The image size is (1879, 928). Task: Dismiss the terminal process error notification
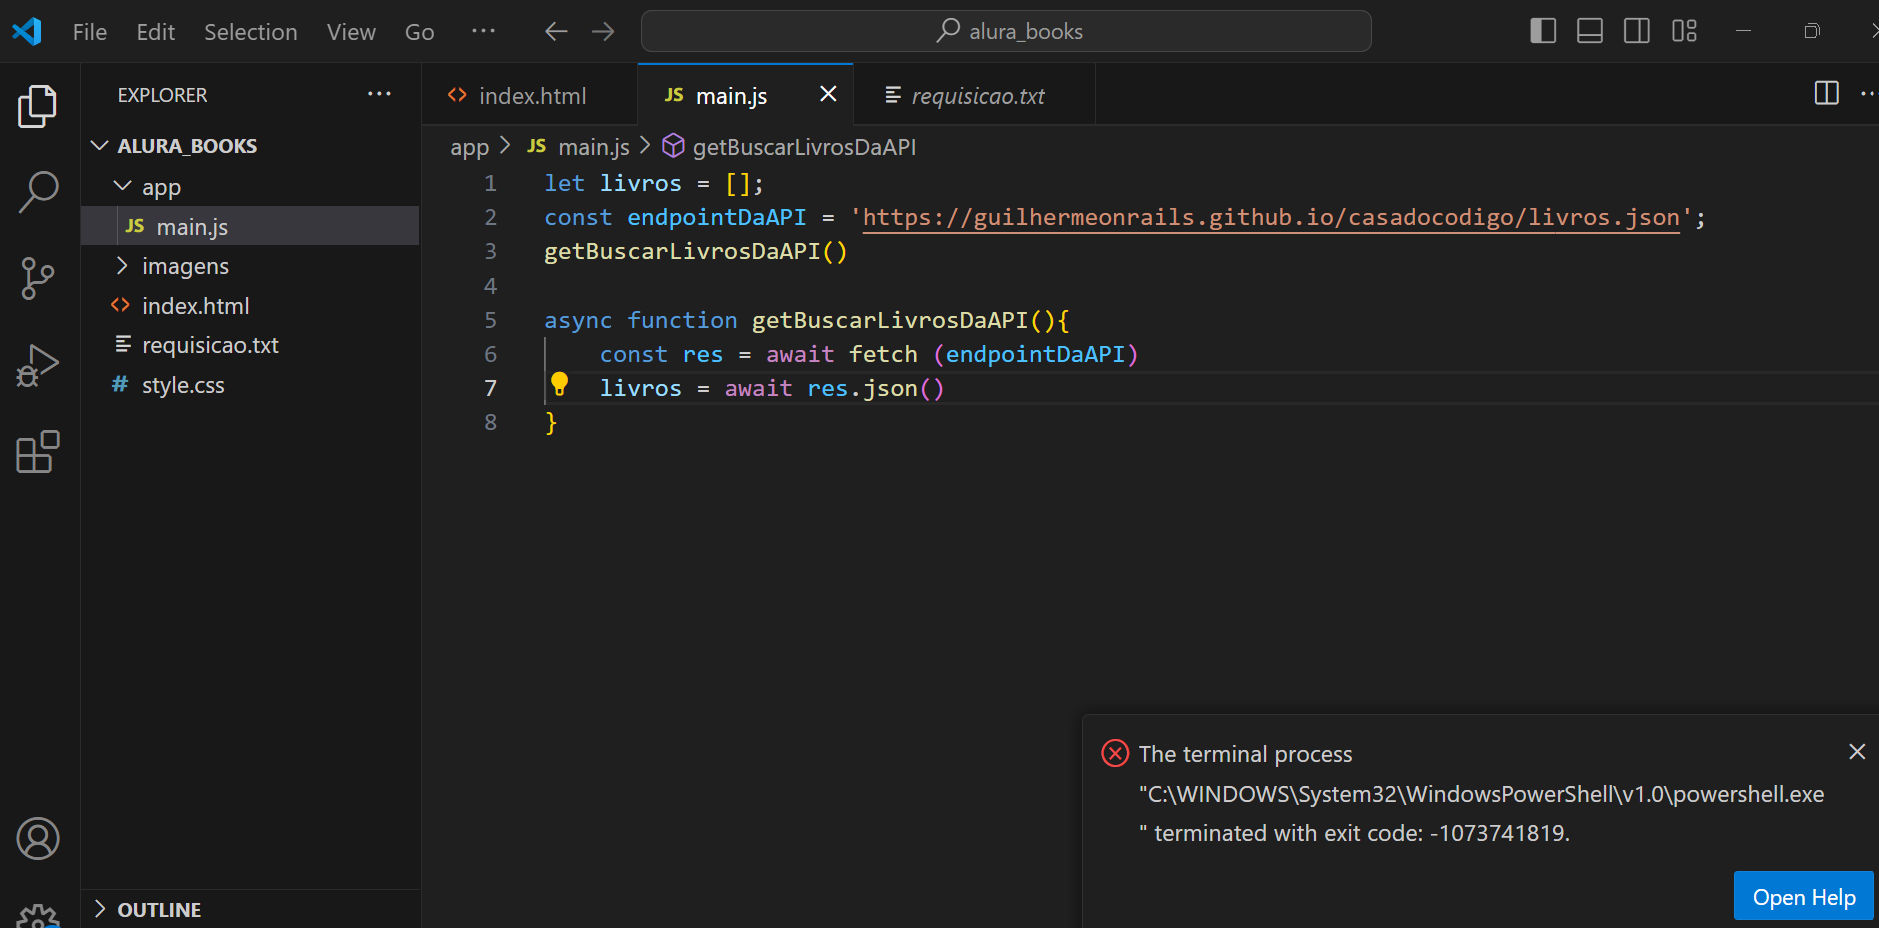[1857, 751]
